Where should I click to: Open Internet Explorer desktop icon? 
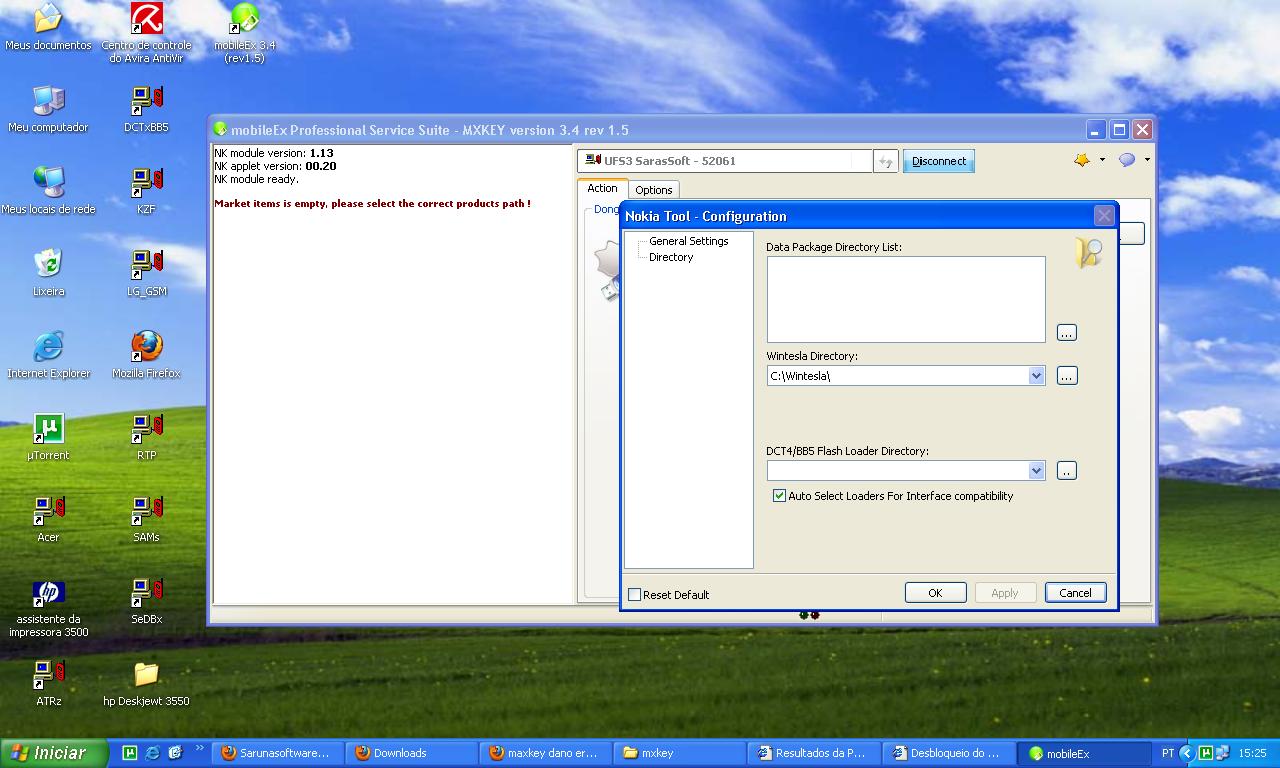48,355
